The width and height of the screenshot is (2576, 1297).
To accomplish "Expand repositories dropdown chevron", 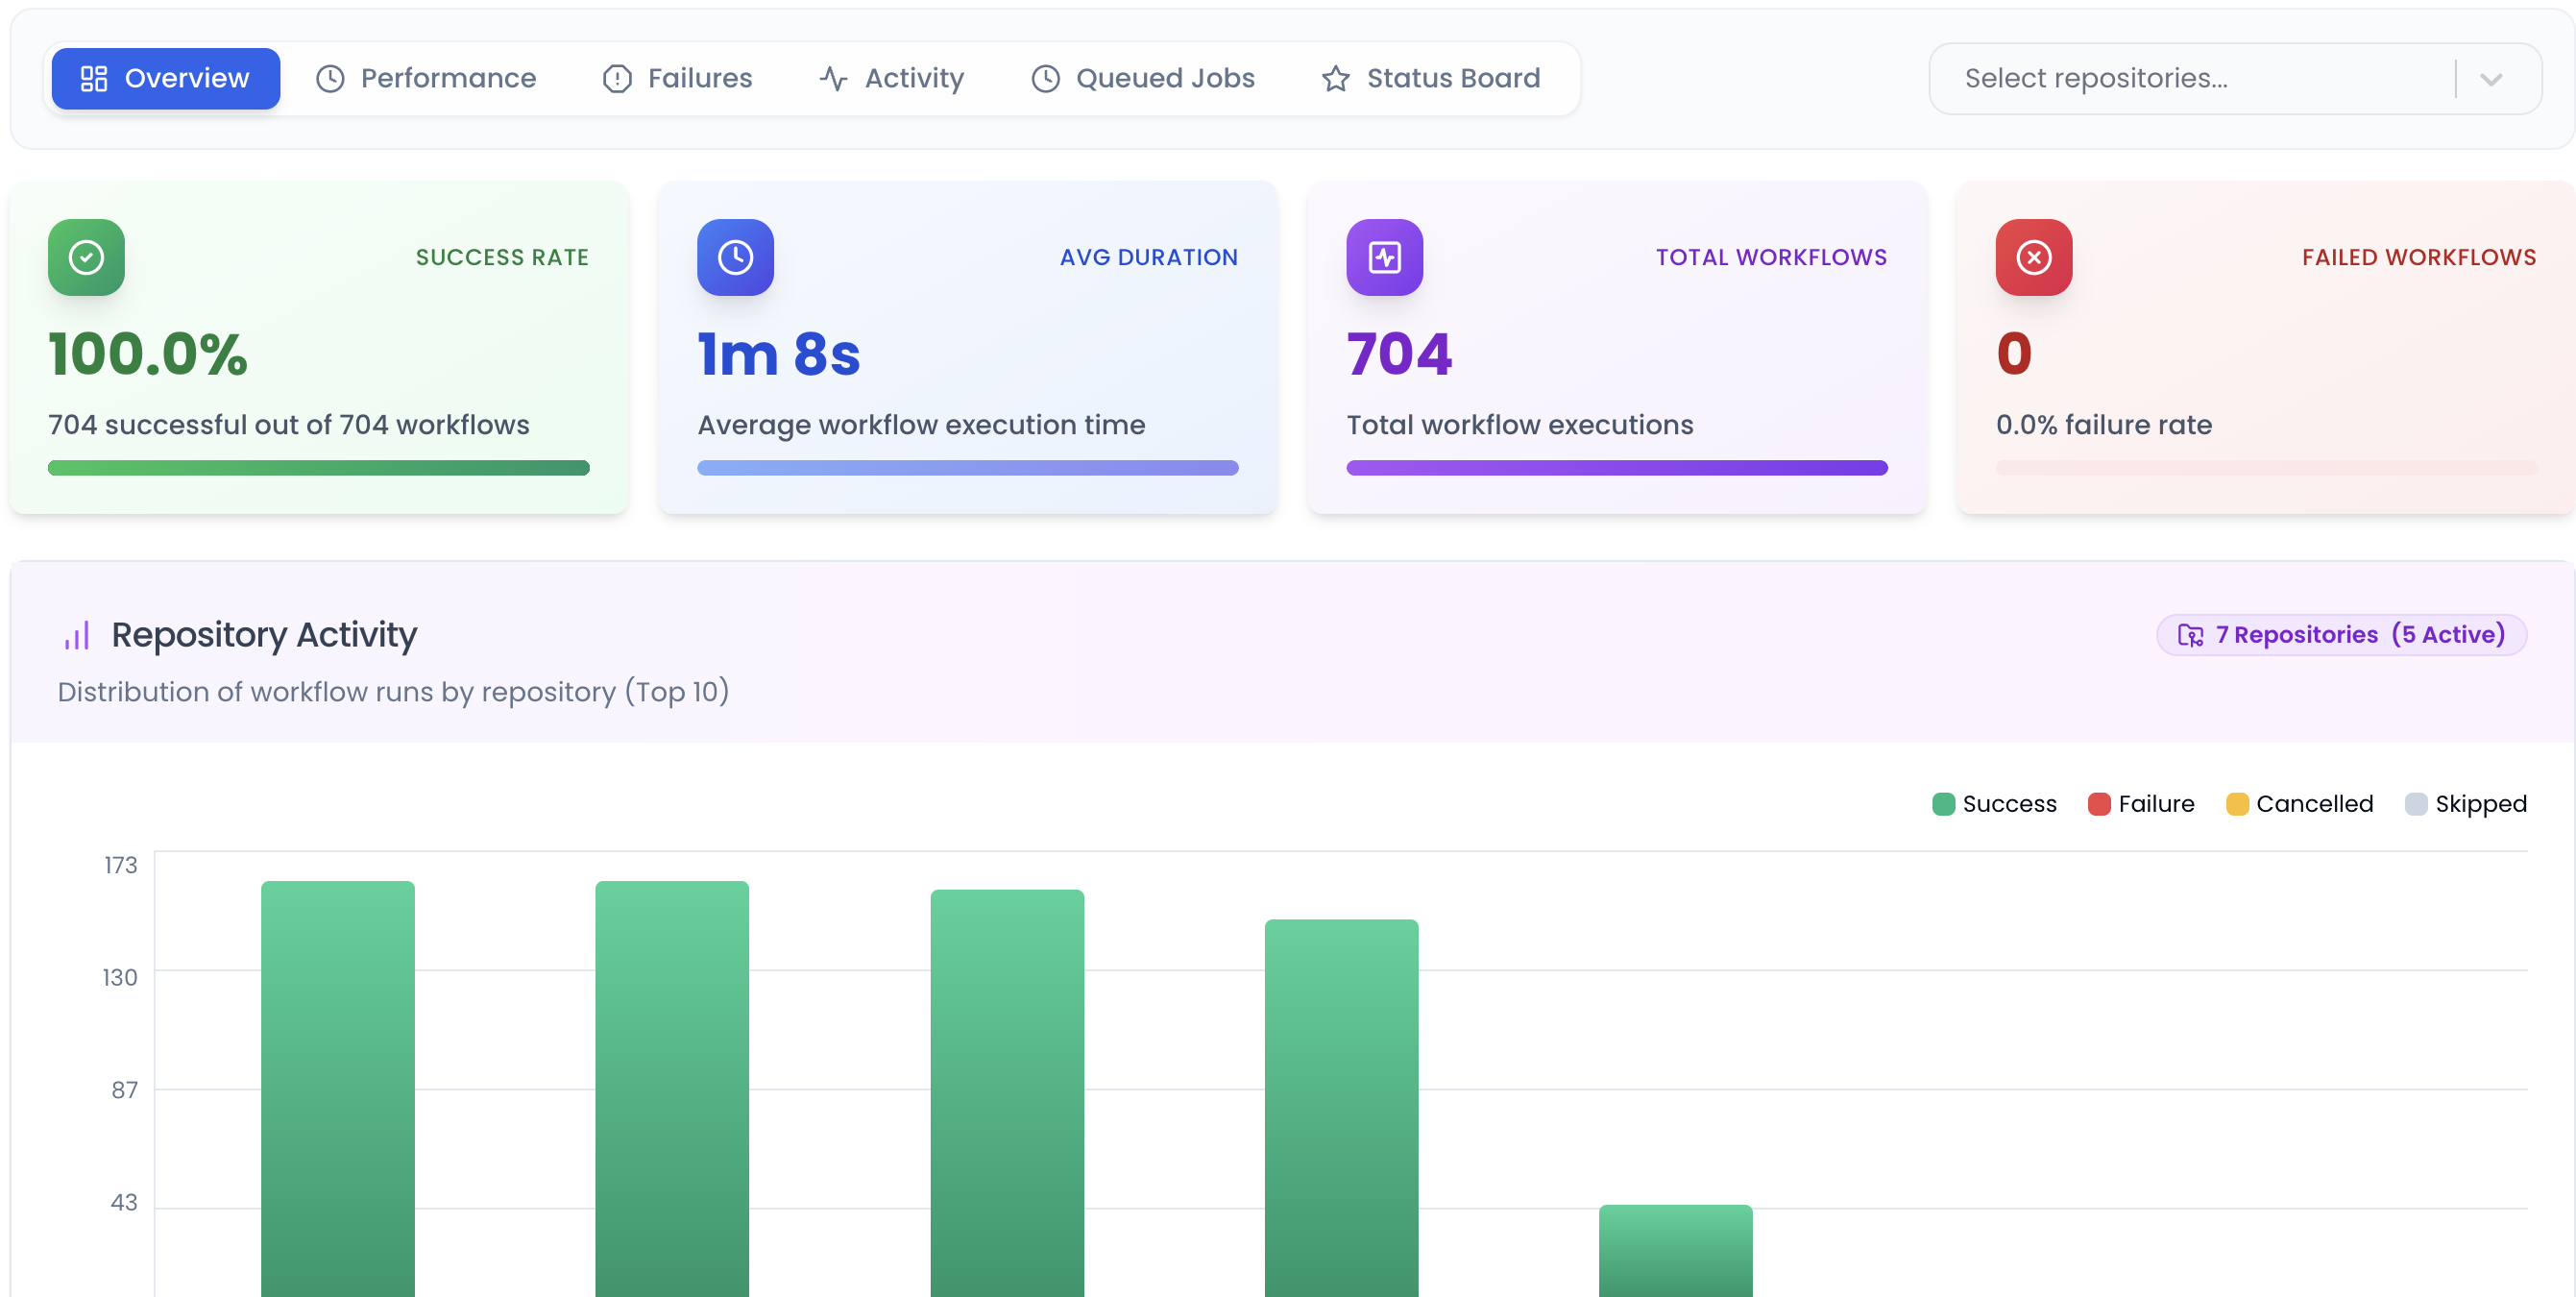I will click(x=2490, y=79).
